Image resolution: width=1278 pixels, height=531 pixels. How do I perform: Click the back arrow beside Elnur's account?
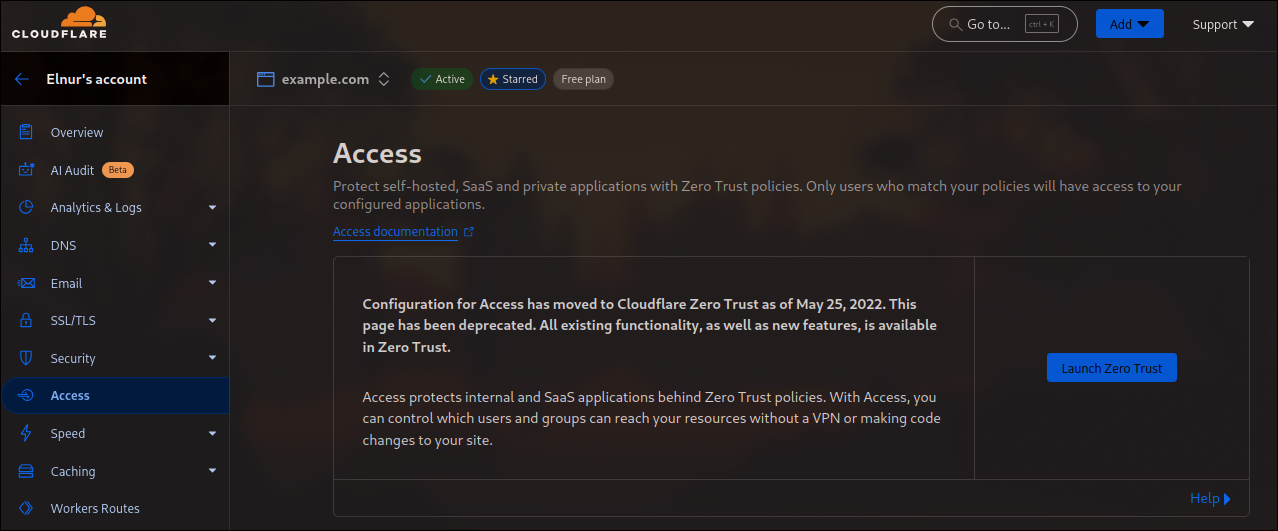coord(22,79)
